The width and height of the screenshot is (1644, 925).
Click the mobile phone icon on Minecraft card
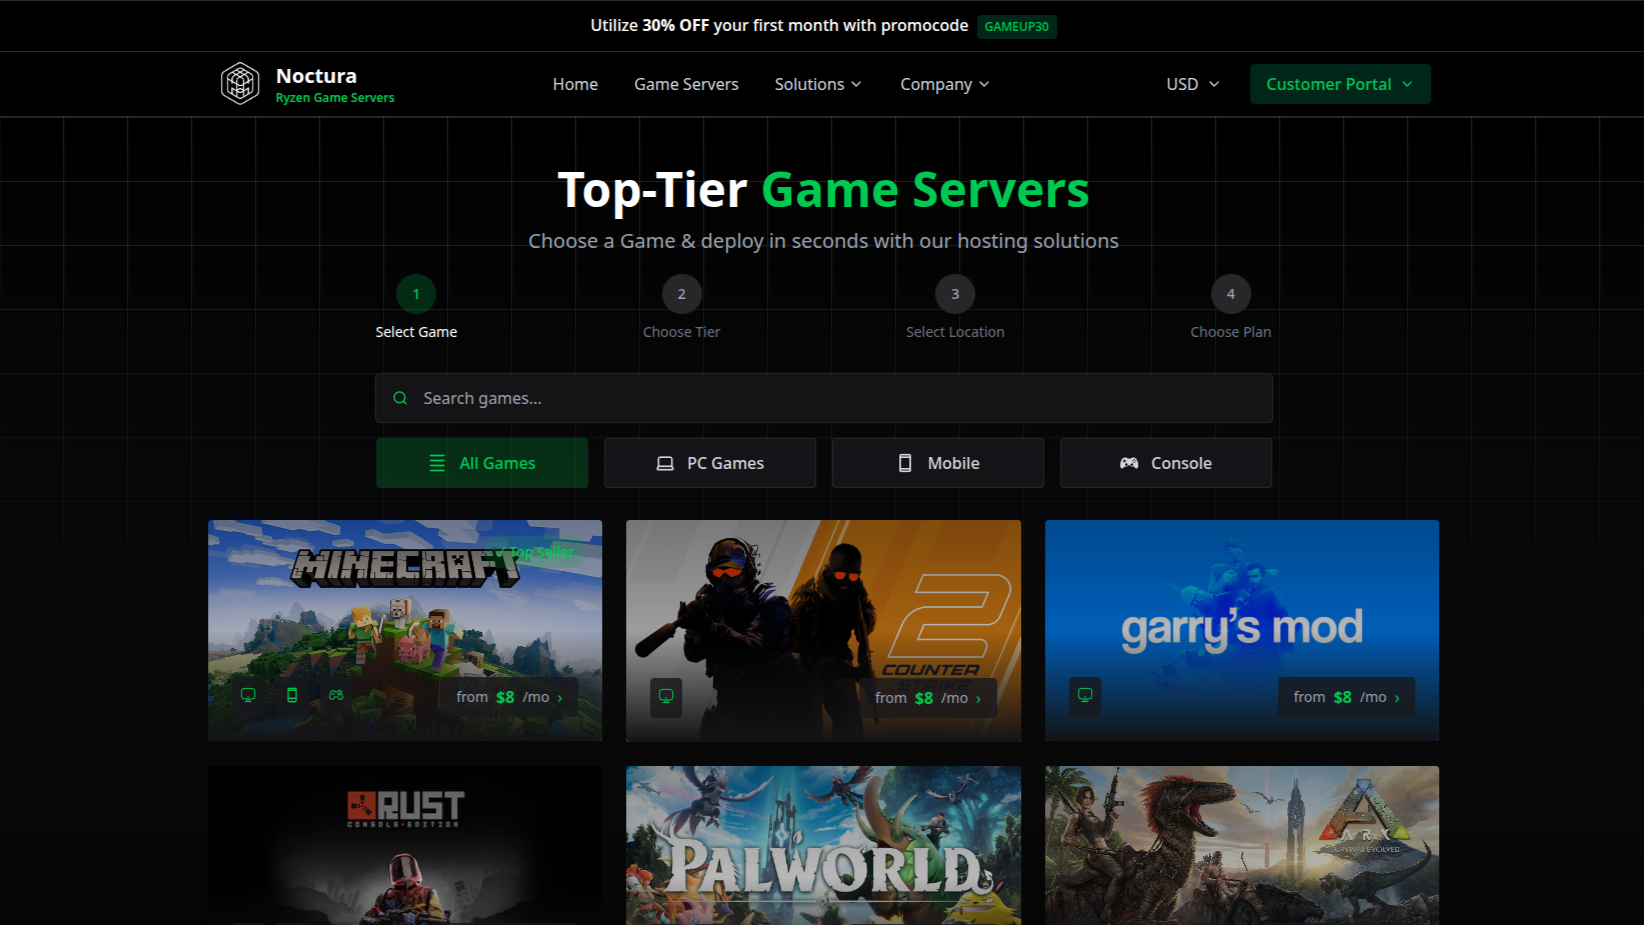pyautogui.click(x=292, y=695)
